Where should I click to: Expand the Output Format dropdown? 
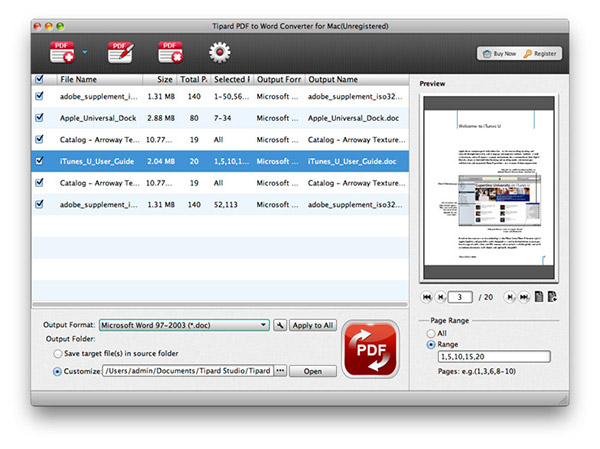pos(184,325)
